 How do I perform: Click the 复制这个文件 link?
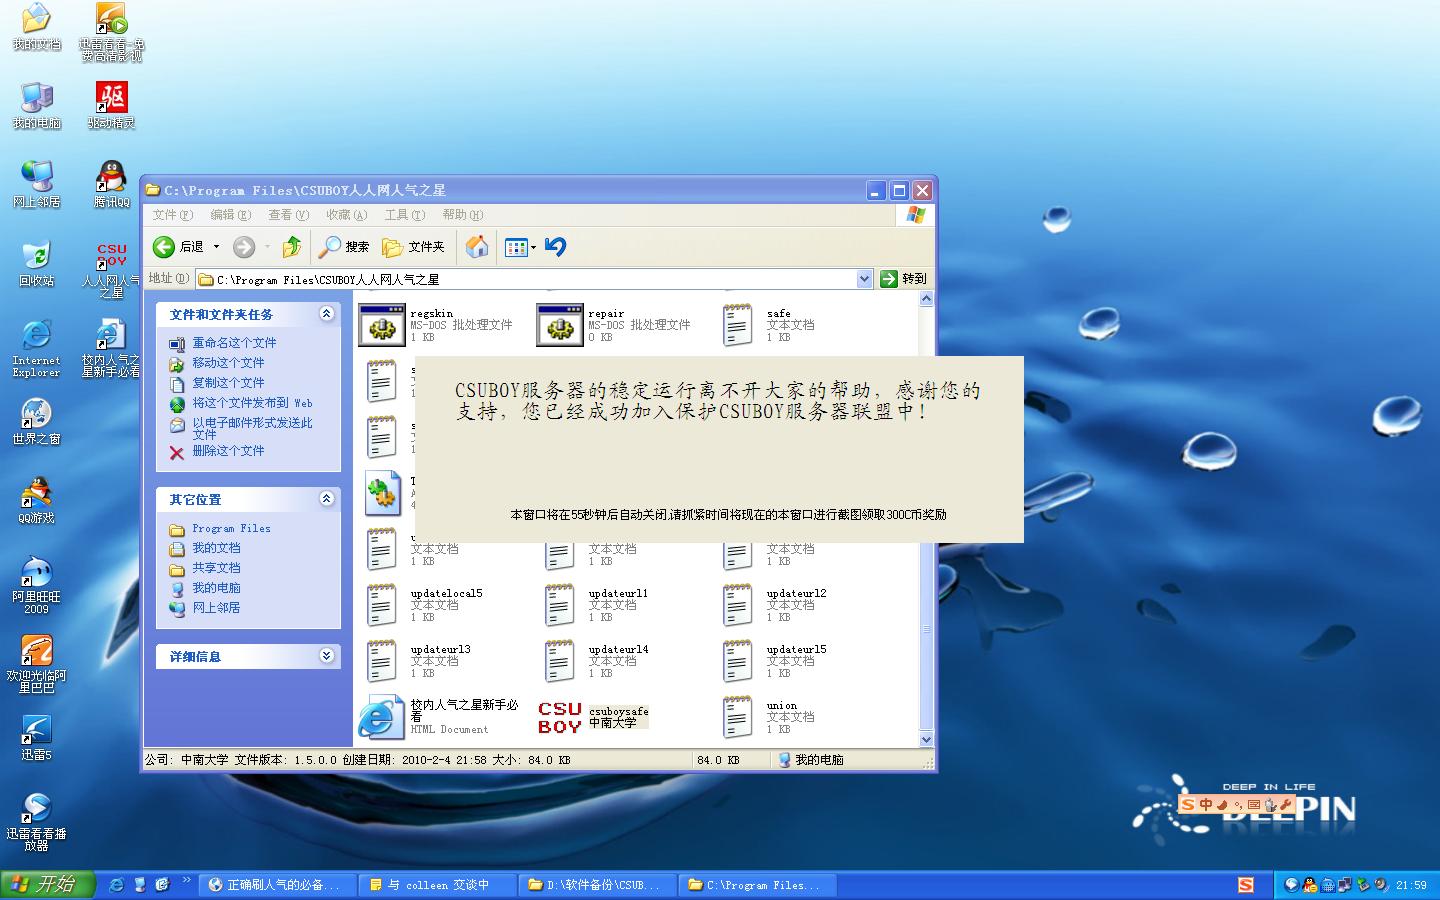point(228,383)
